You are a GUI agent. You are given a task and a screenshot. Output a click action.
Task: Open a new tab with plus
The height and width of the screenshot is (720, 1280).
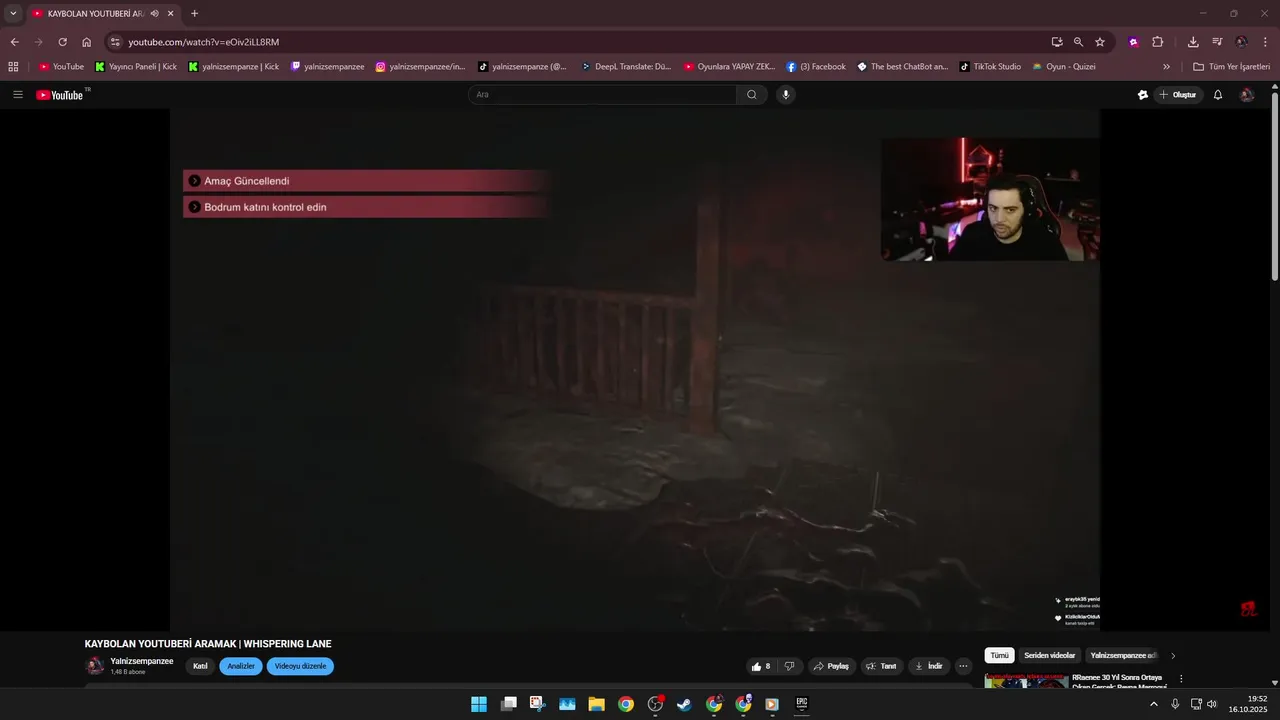coord(194,13)
